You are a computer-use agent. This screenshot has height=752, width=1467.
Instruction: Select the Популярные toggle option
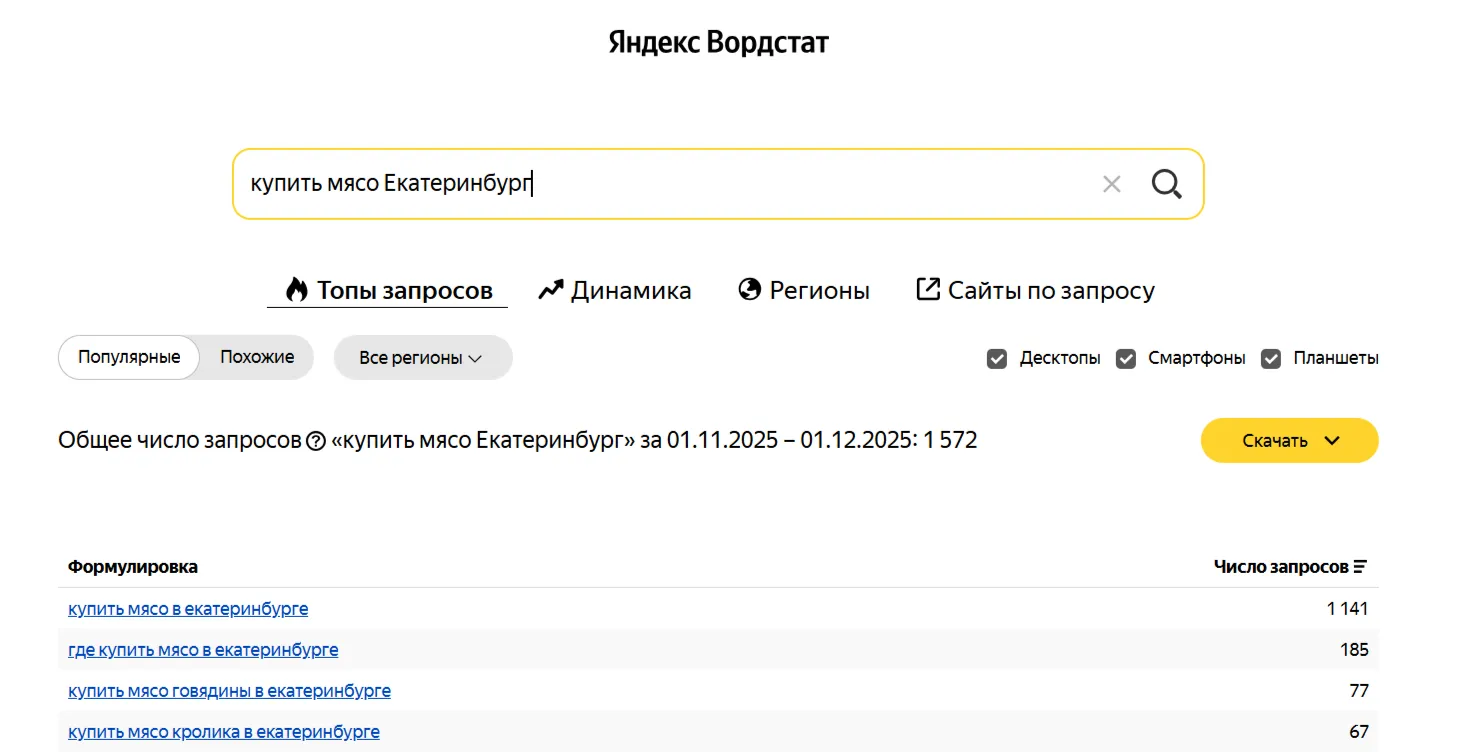pos(129,357)
